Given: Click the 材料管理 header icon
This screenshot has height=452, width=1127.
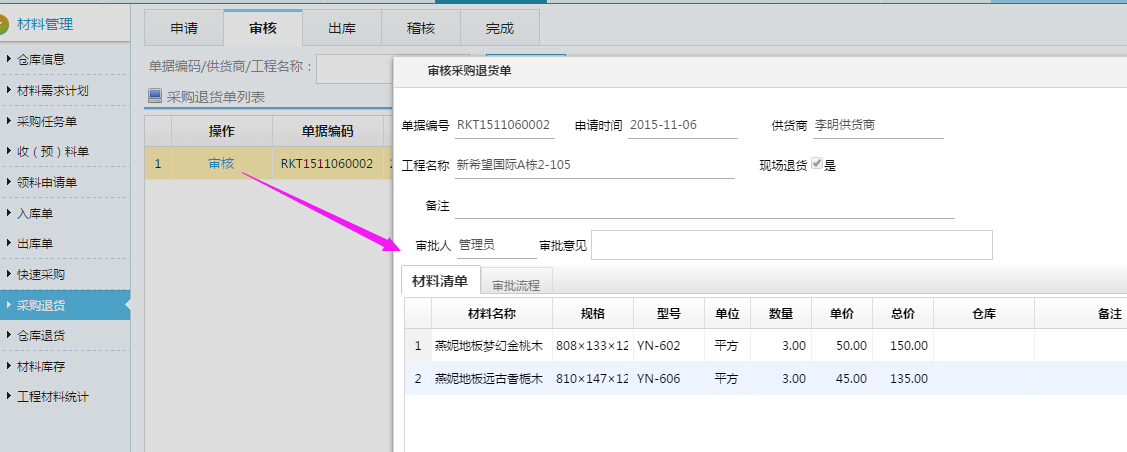Looking at the screenshot, I should point(4,24).
